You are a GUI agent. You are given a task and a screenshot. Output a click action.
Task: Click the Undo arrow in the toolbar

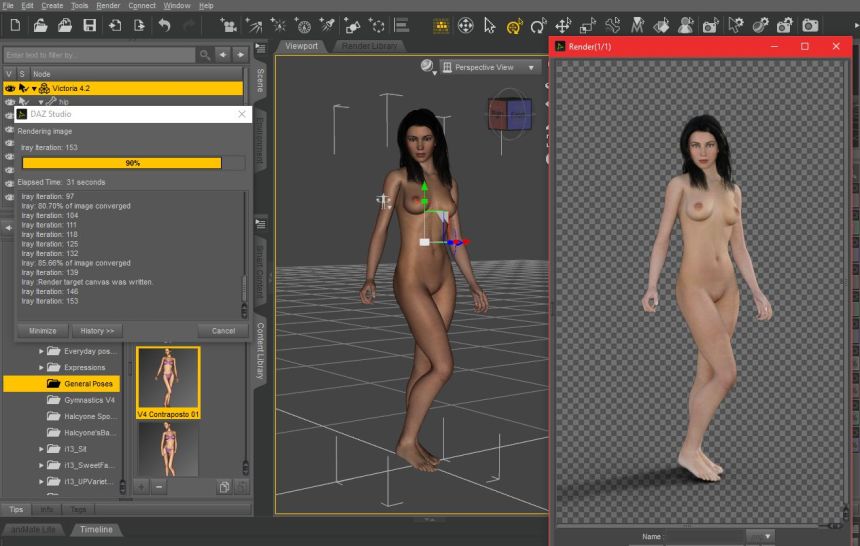(164, 25)
